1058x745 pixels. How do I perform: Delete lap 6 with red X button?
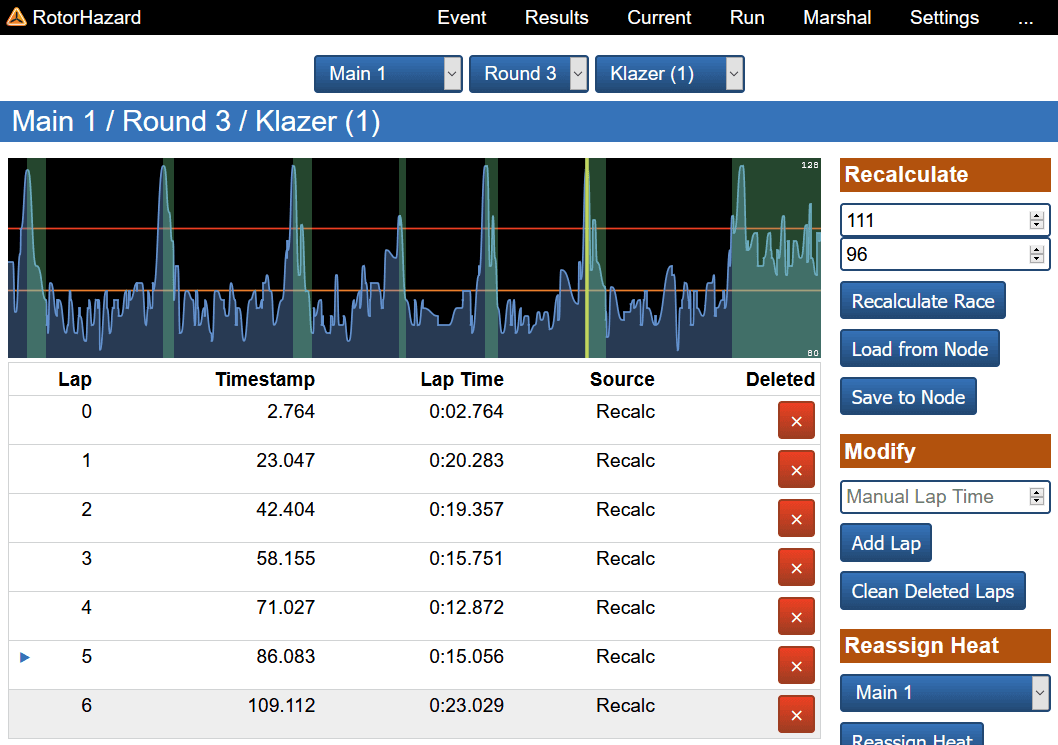[796, 714]
